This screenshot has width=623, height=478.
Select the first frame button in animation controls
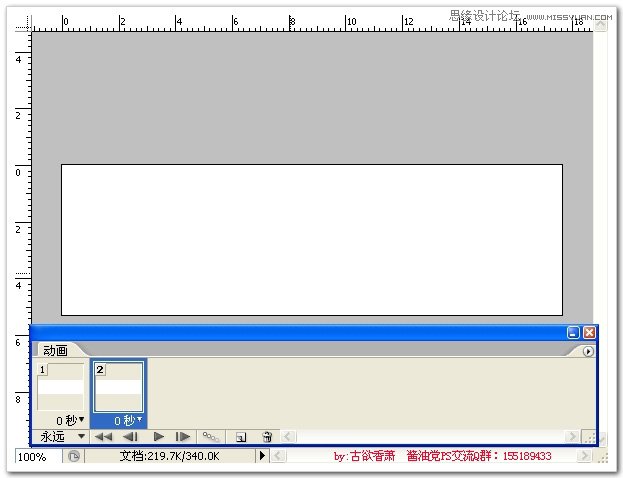104,437
